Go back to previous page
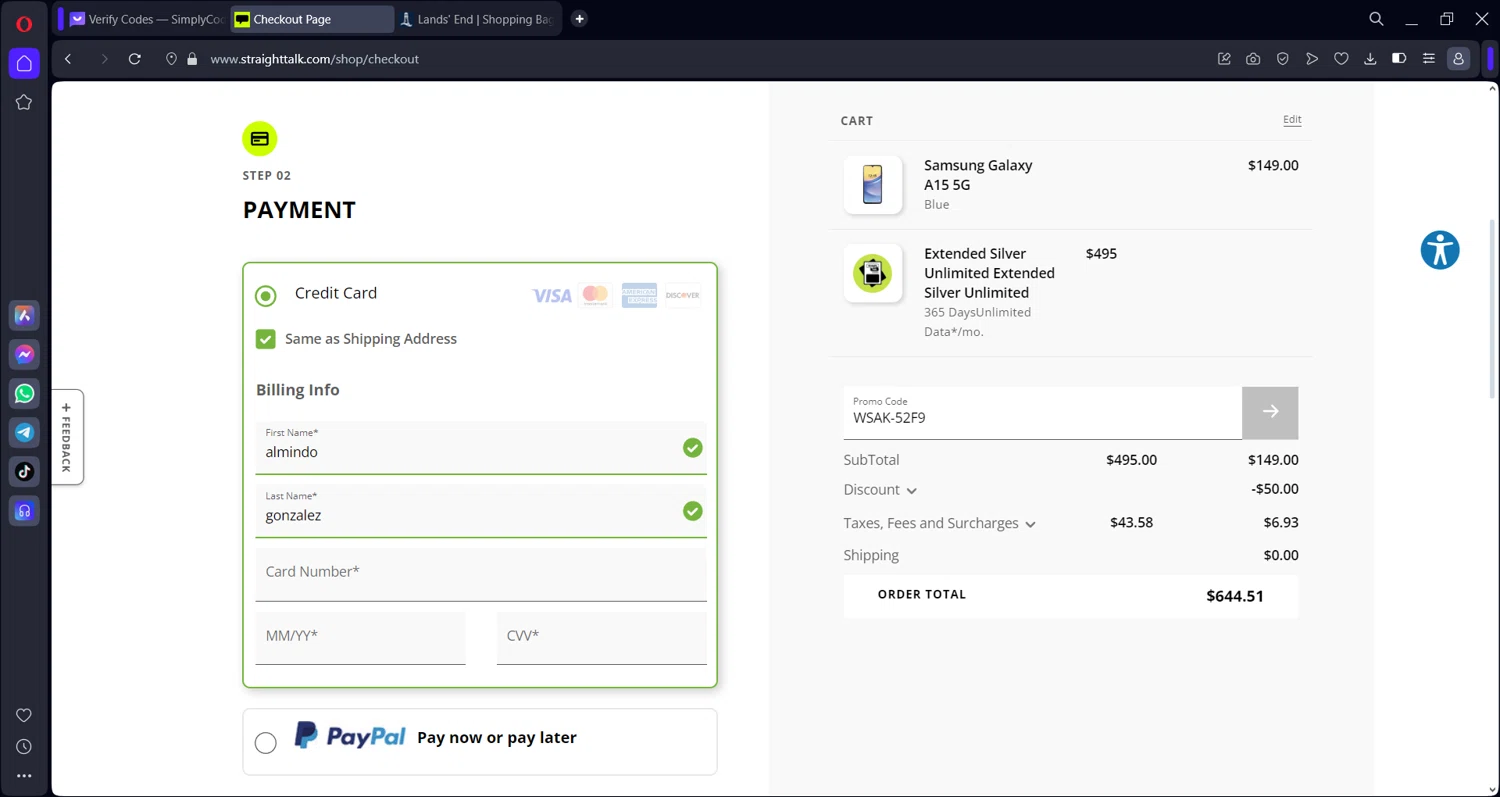Screen dimensions: 1500x797 (x=68, y=59)
